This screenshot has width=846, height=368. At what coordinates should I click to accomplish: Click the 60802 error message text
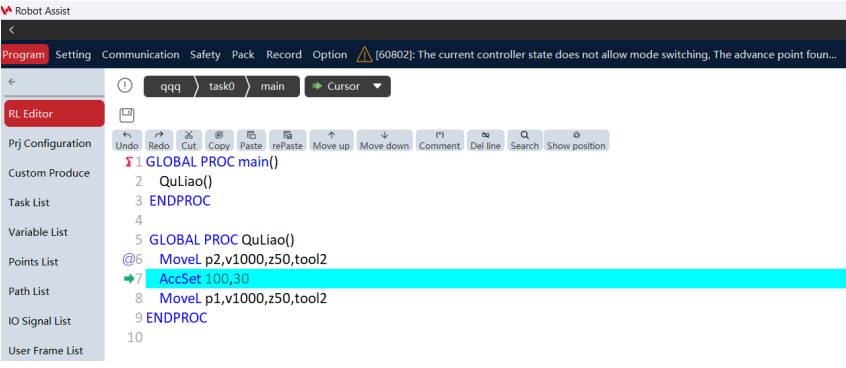pyautogui.click(x=606, y=54)
